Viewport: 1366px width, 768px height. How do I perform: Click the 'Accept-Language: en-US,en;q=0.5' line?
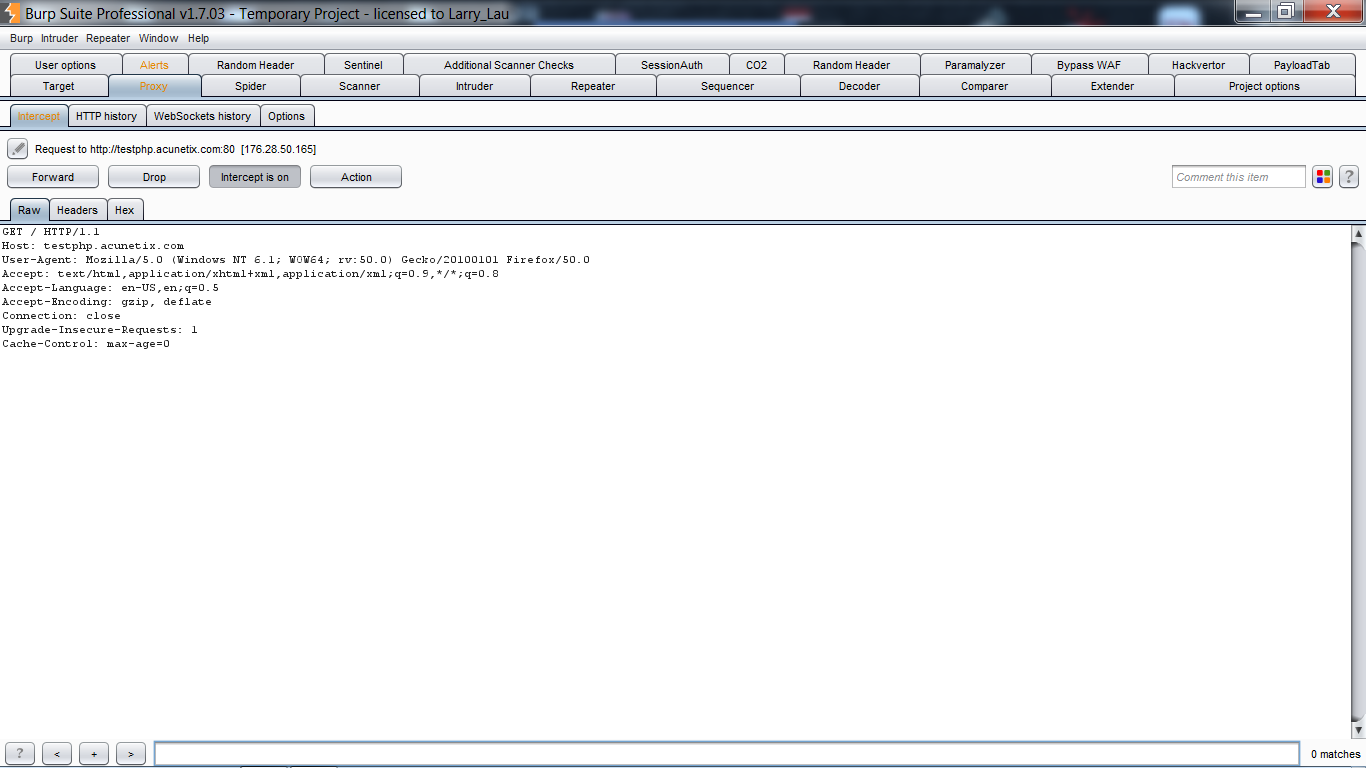(x=110, y=288)
